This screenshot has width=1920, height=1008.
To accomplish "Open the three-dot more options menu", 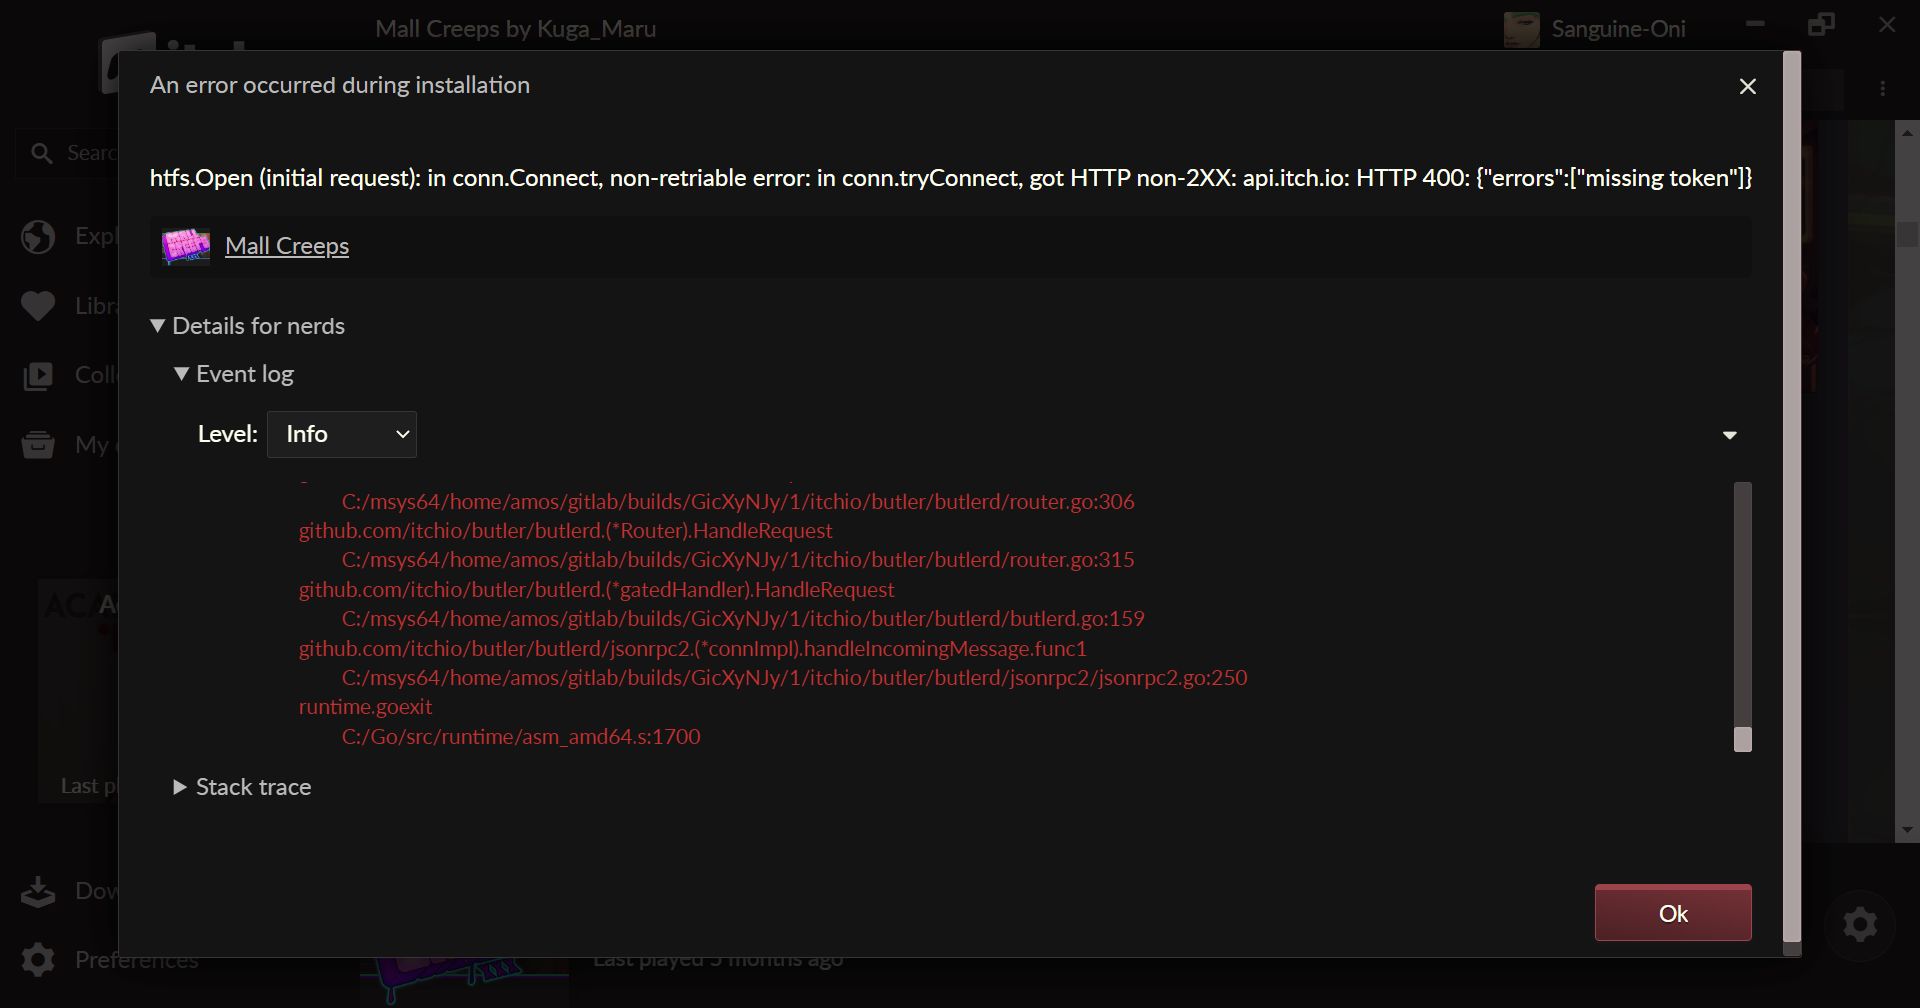I will coord(1883,89).
